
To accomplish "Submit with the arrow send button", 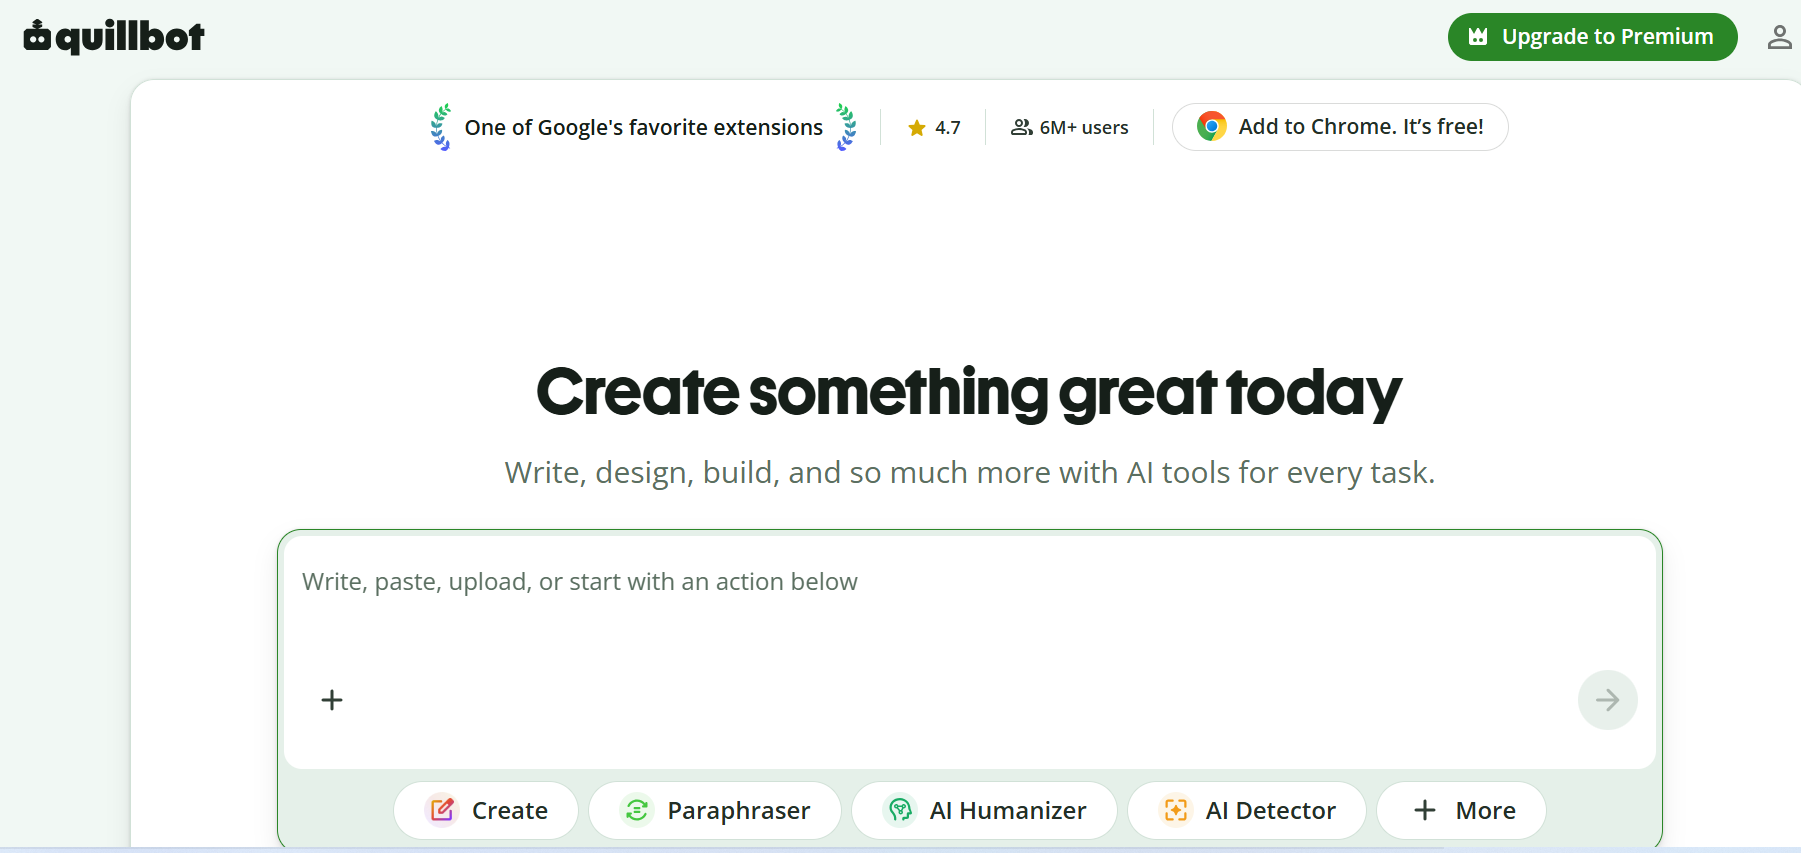I will click(1607, 700).
